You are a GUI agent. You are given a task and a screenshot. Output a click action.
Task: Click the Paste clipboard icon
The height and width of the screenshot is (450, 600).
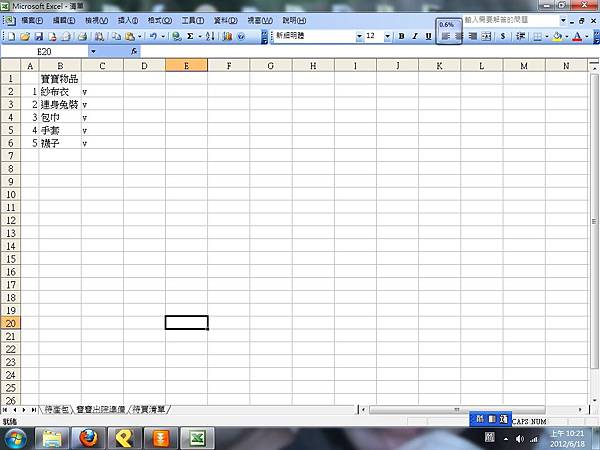click(x=130, y=36)
